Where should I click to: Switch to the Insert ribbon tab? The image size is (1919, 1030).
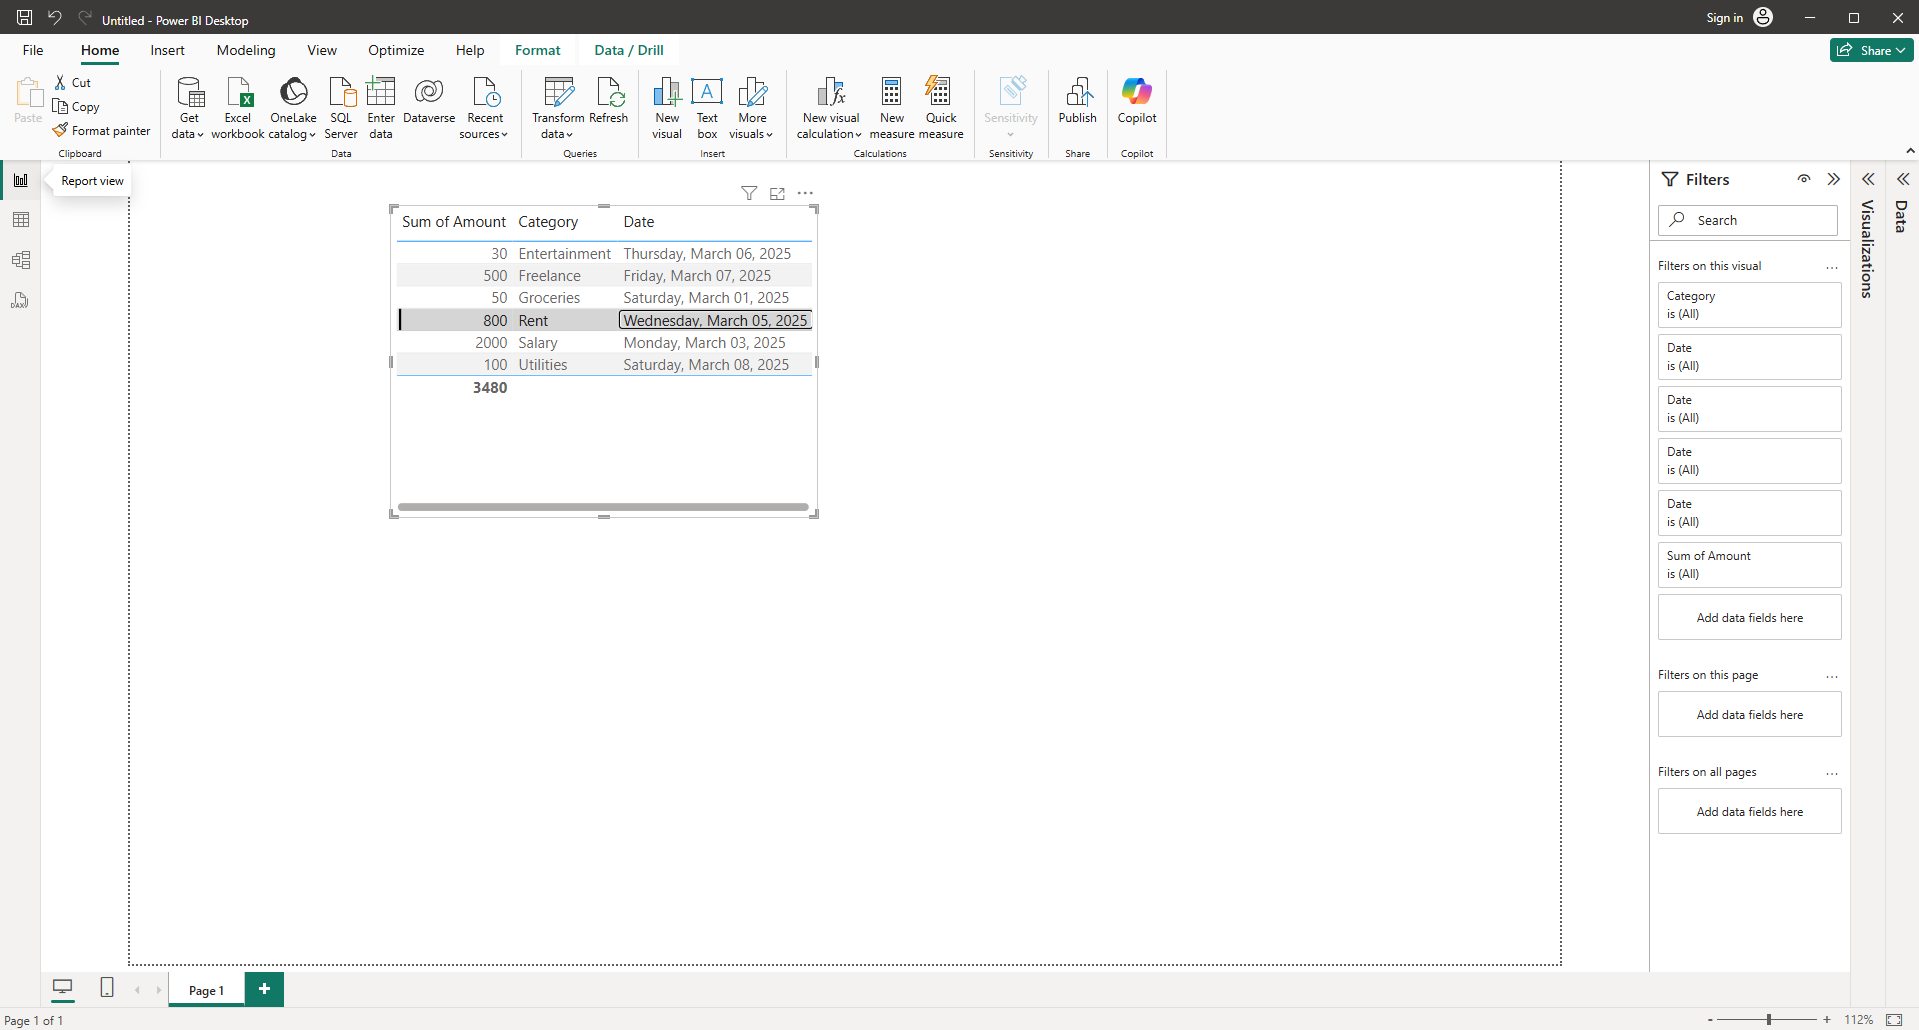167,50
